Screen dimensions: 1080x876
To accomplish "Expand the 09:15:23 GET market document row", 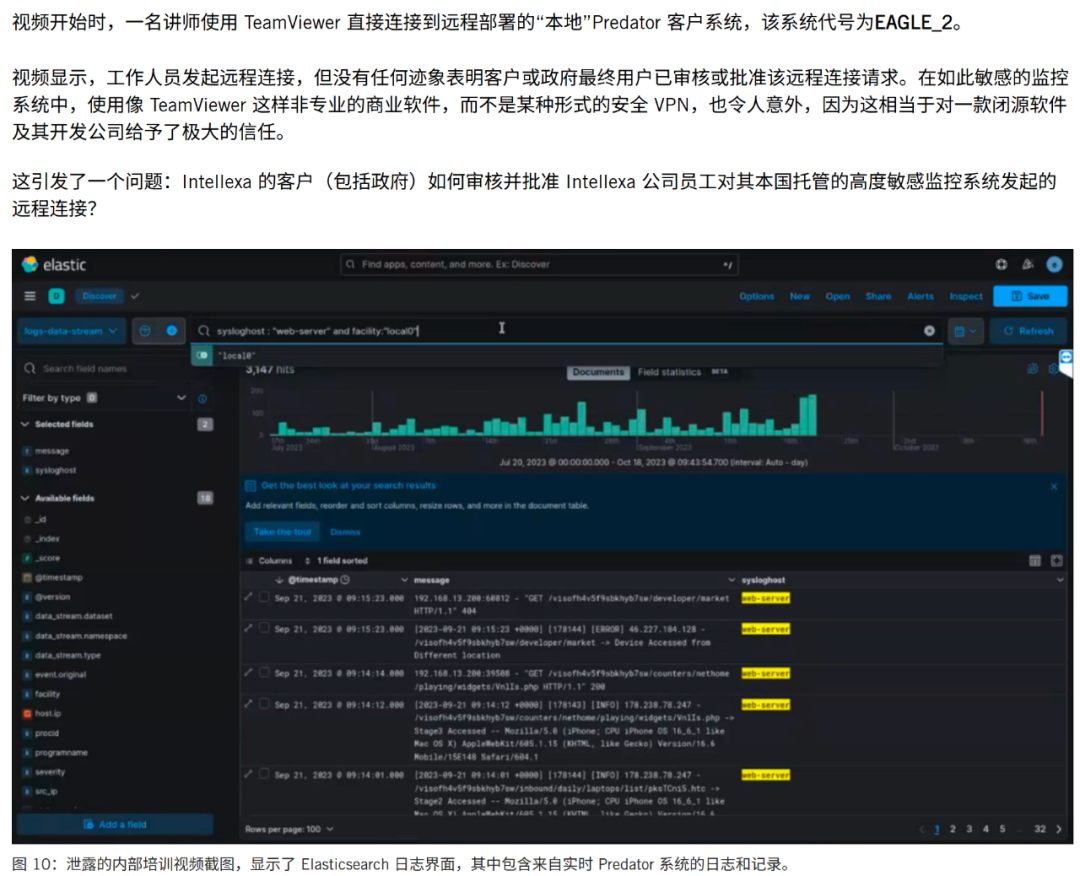I will [x=249, y=597].
